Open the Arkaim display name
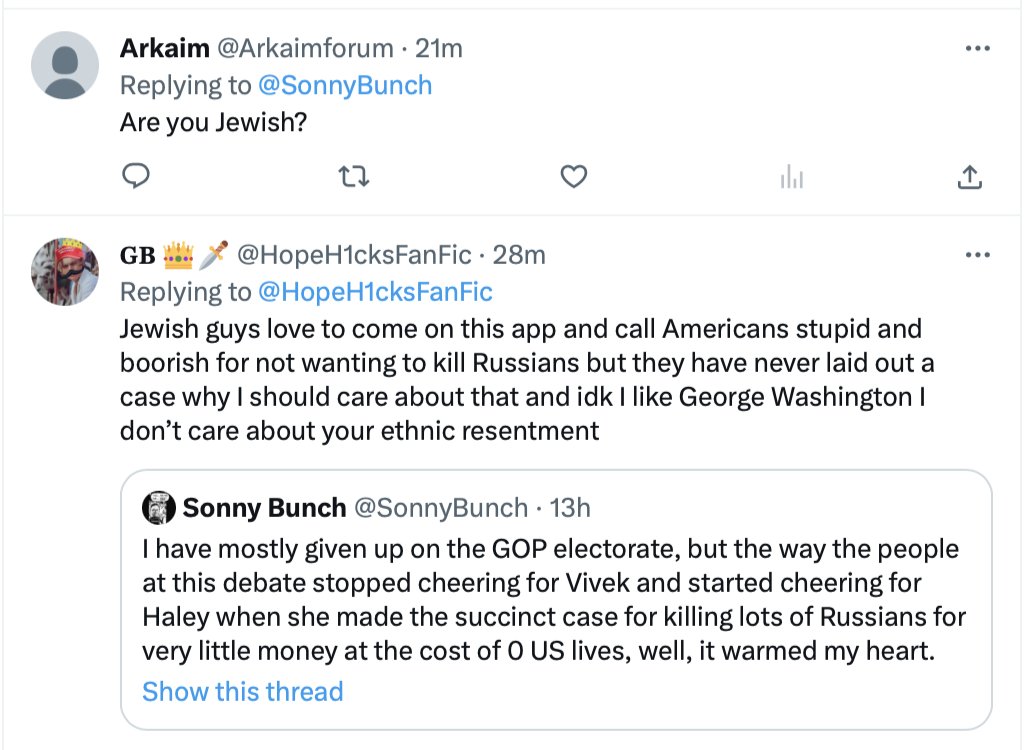 click(x=164, y=48)
